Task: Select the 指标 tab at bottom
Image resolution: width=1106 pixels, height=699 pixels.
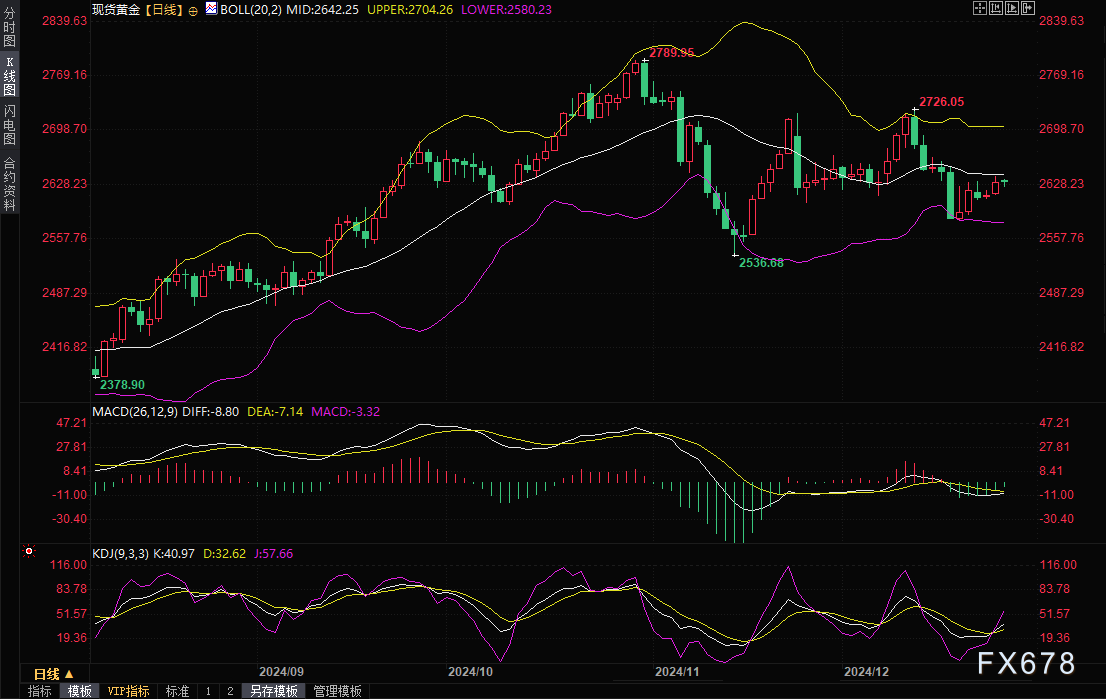Action: 40,691
